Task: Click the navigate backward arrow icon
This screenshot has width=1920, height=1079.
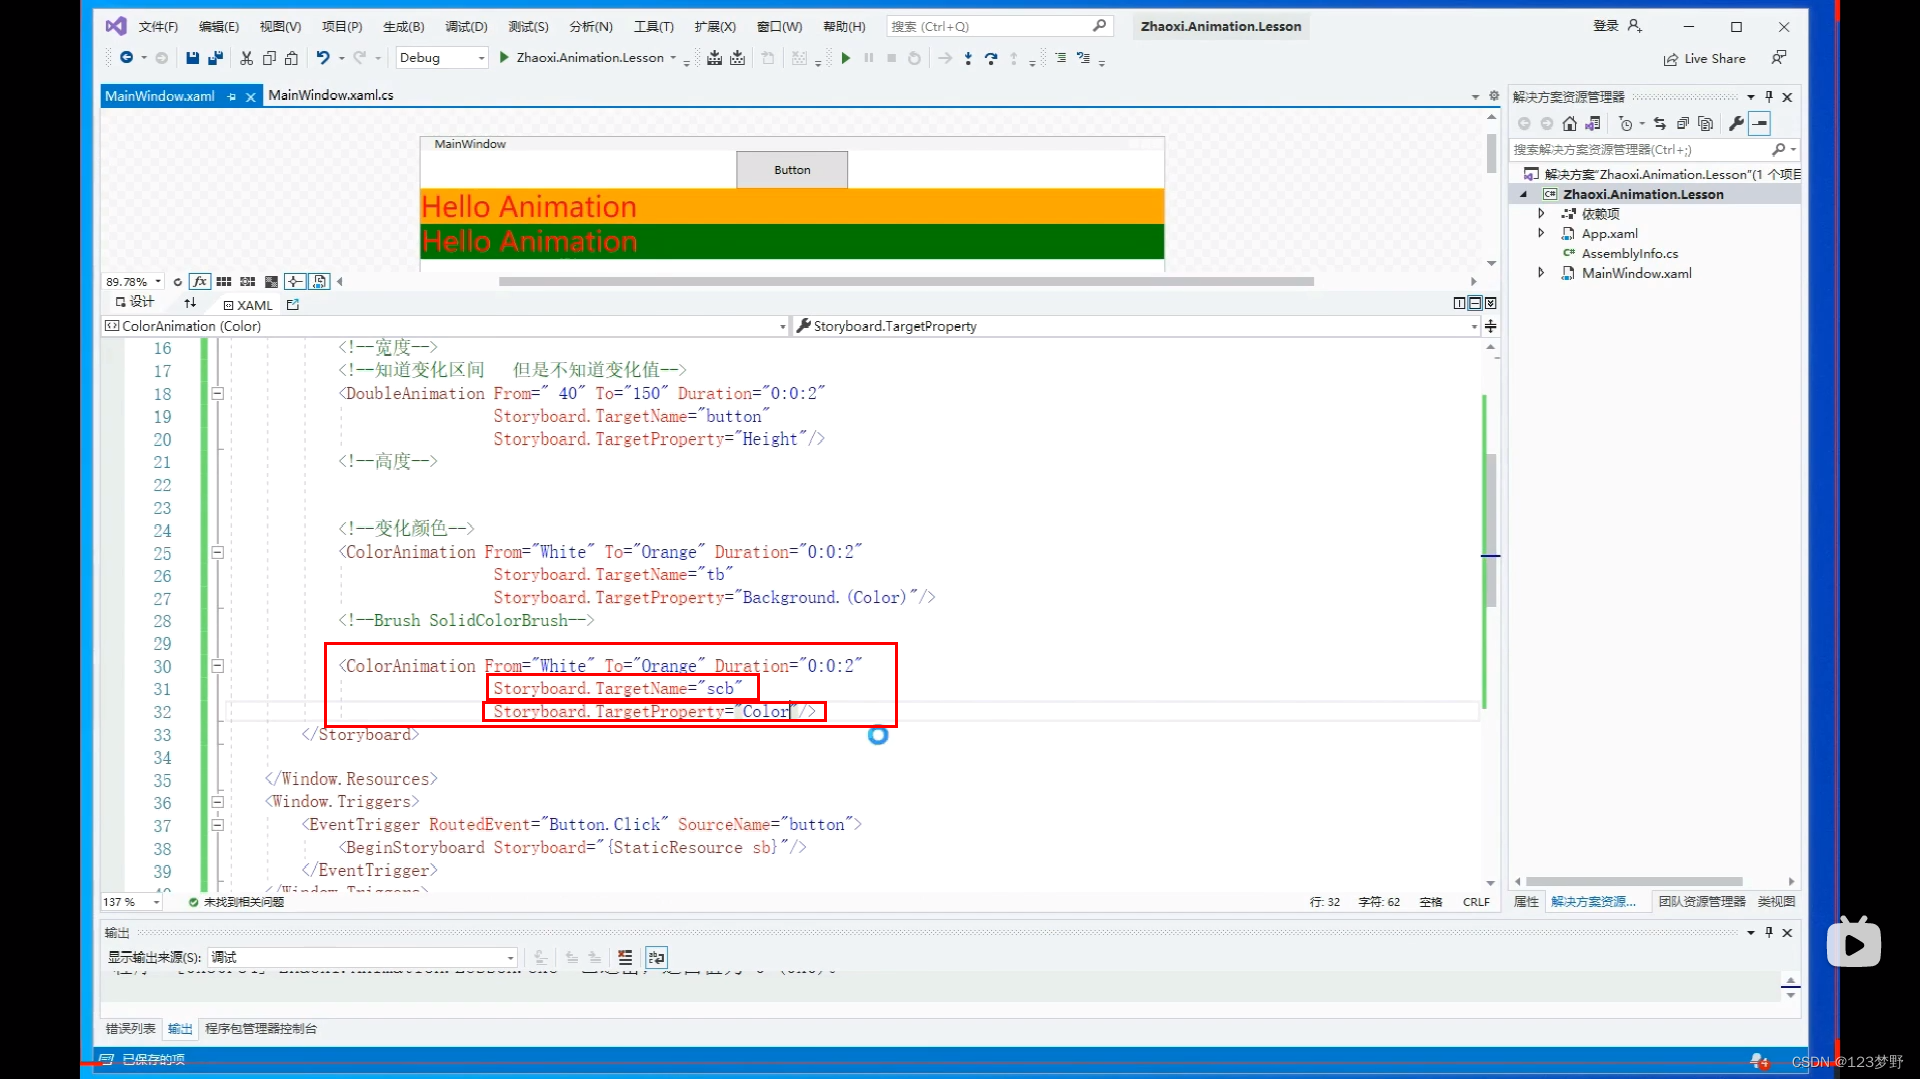Action: 126,58
